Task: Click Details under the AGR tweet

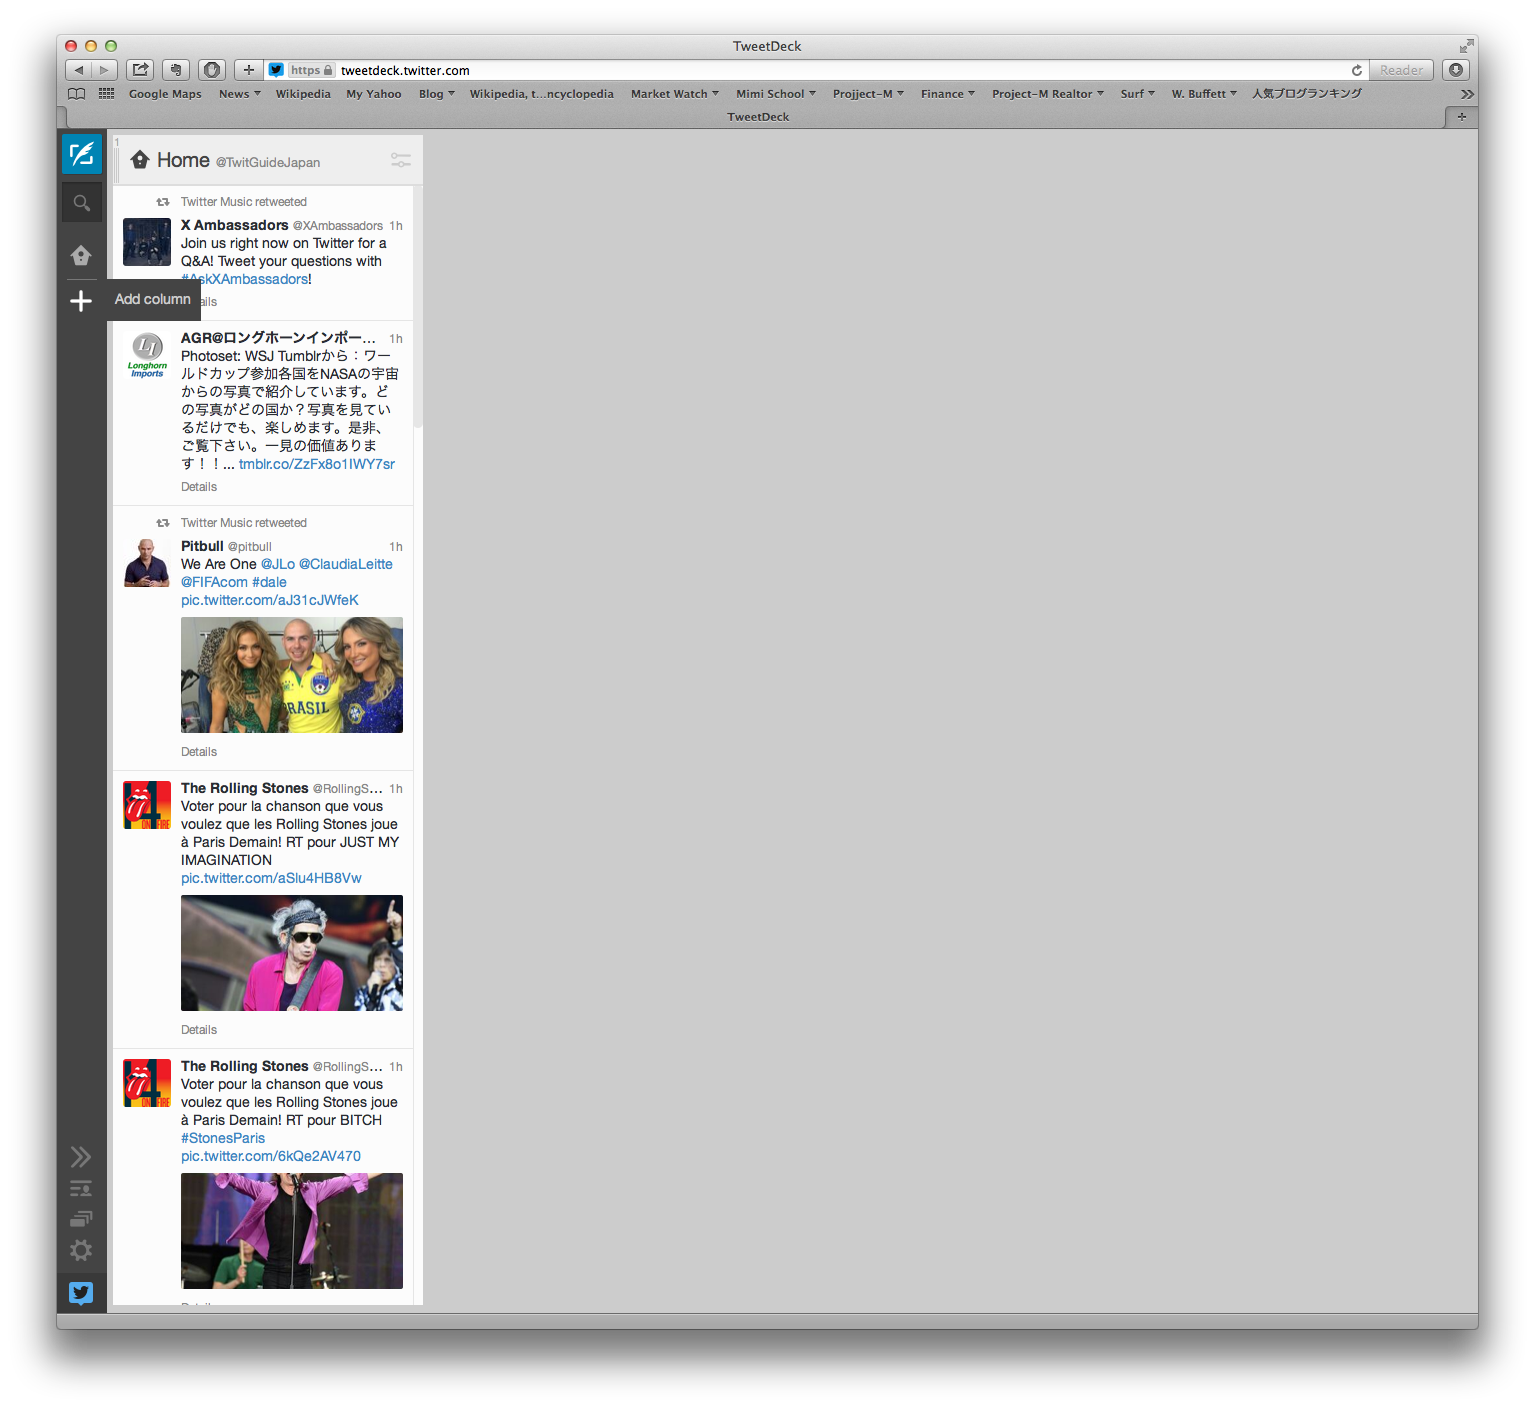Action: pyautogui.click(x=199, y=487)
